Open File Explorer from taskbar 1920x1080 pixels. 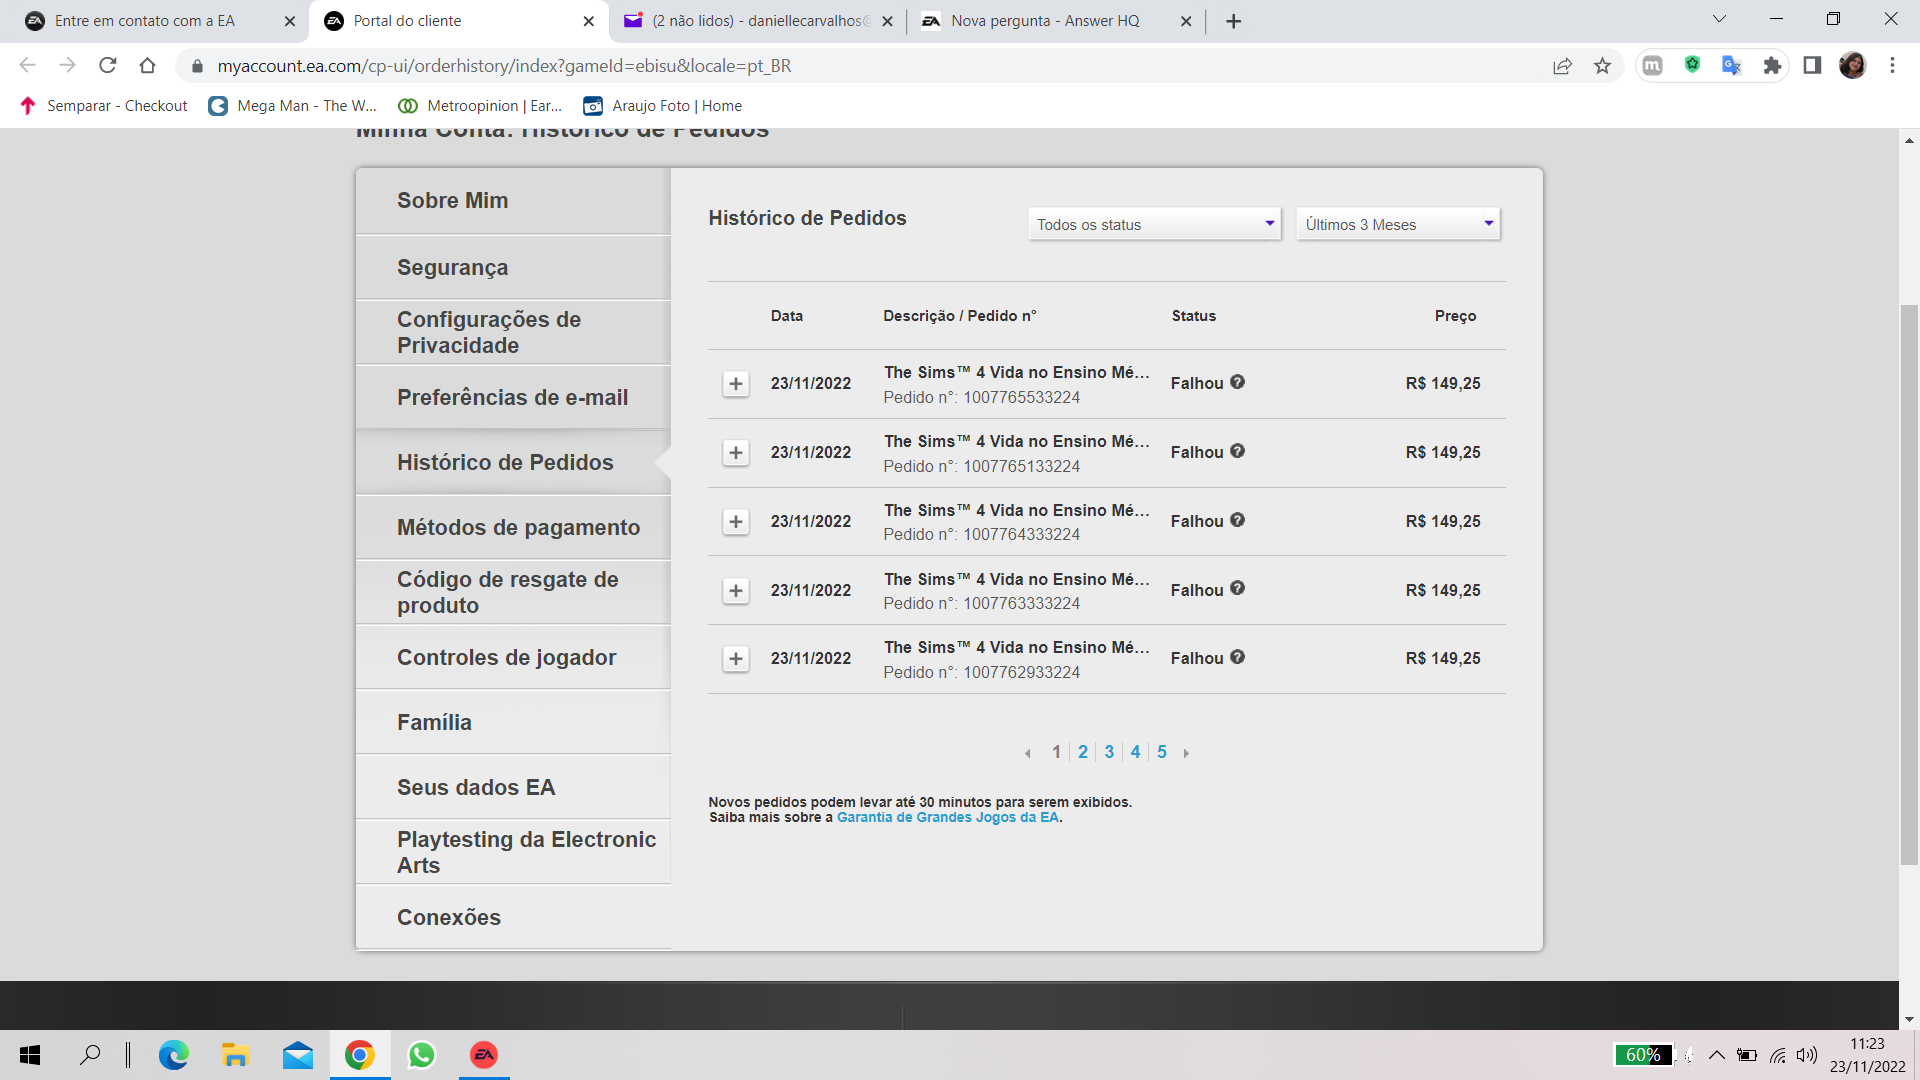click(236, 1055)
